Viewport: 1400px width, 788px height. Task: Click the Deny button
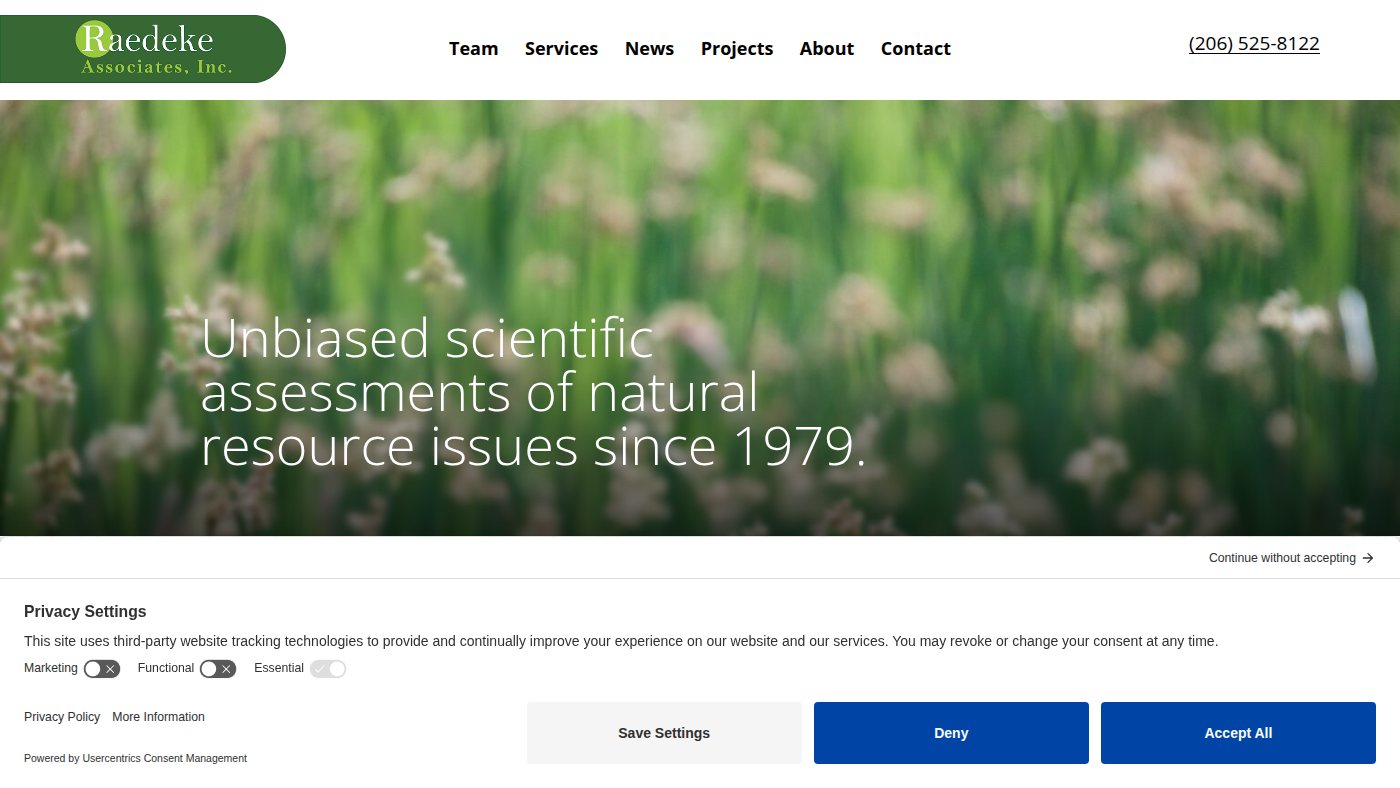(951, 733)
